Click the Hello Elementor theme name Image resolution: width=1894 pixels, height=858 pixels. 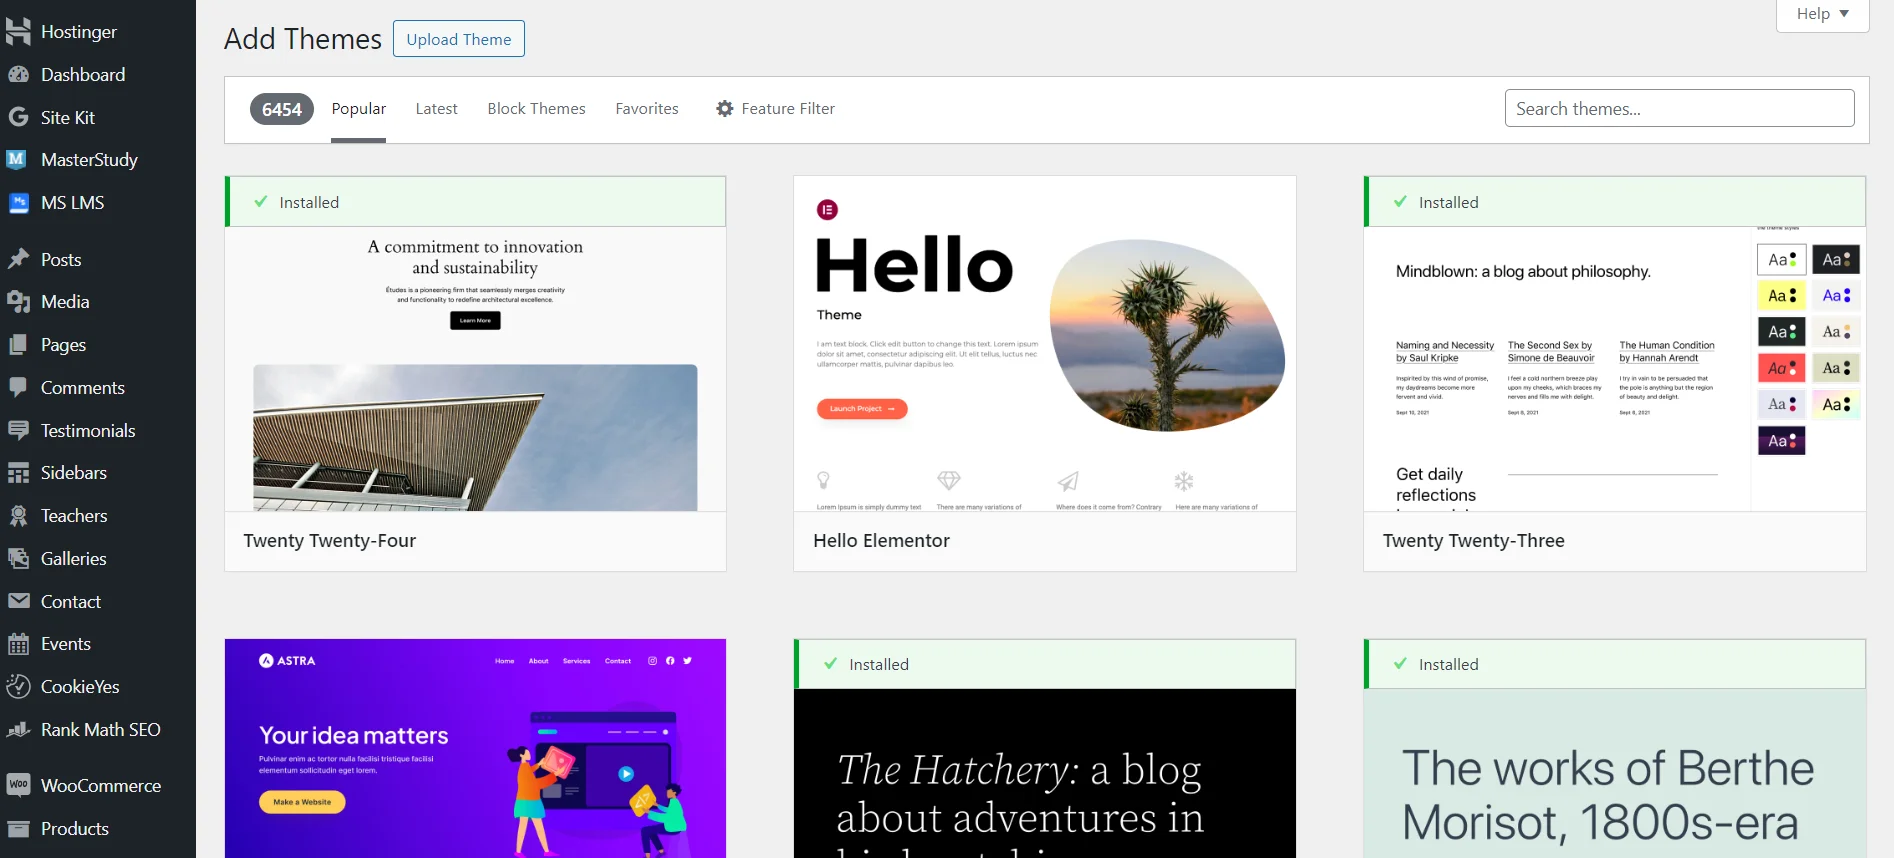pos(881,541)
